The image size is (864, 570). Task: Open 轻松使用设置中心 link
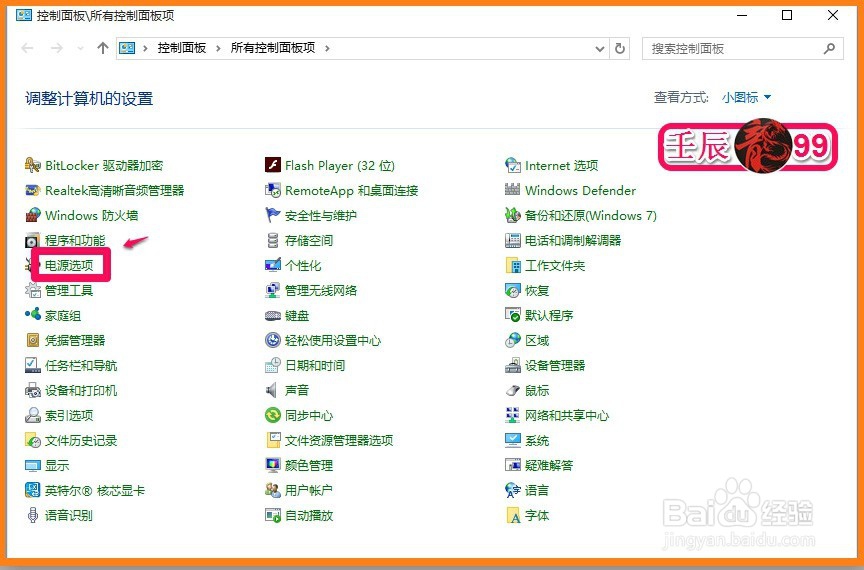click(333, 341)
